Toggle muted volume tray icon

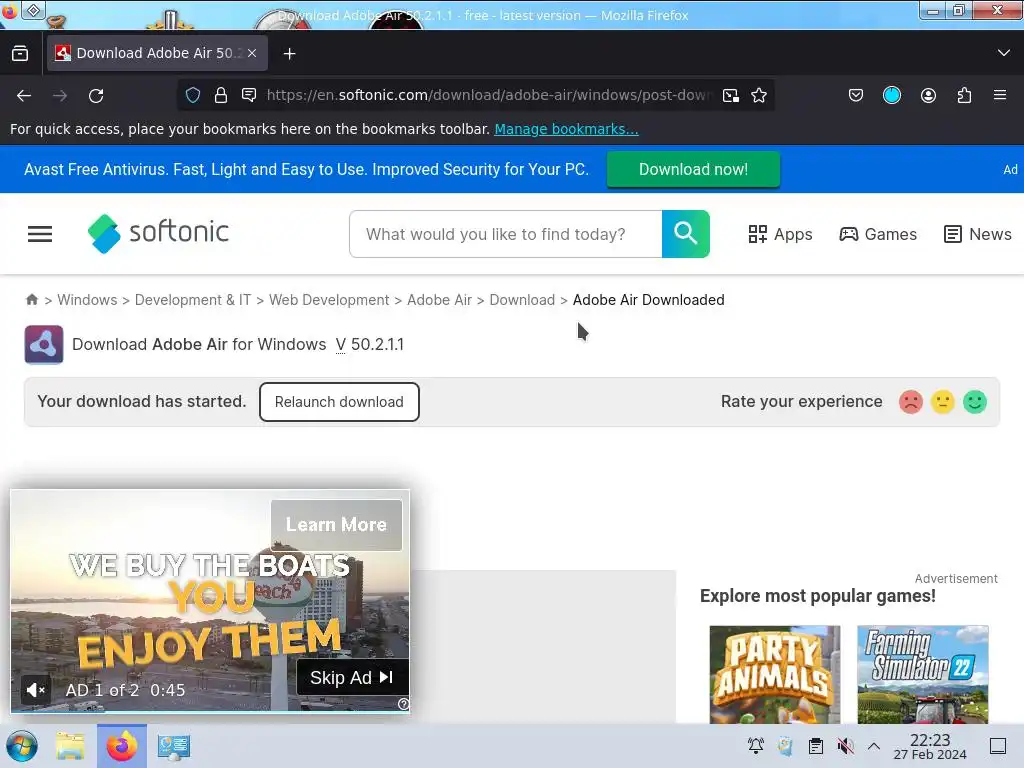point(845,746)
